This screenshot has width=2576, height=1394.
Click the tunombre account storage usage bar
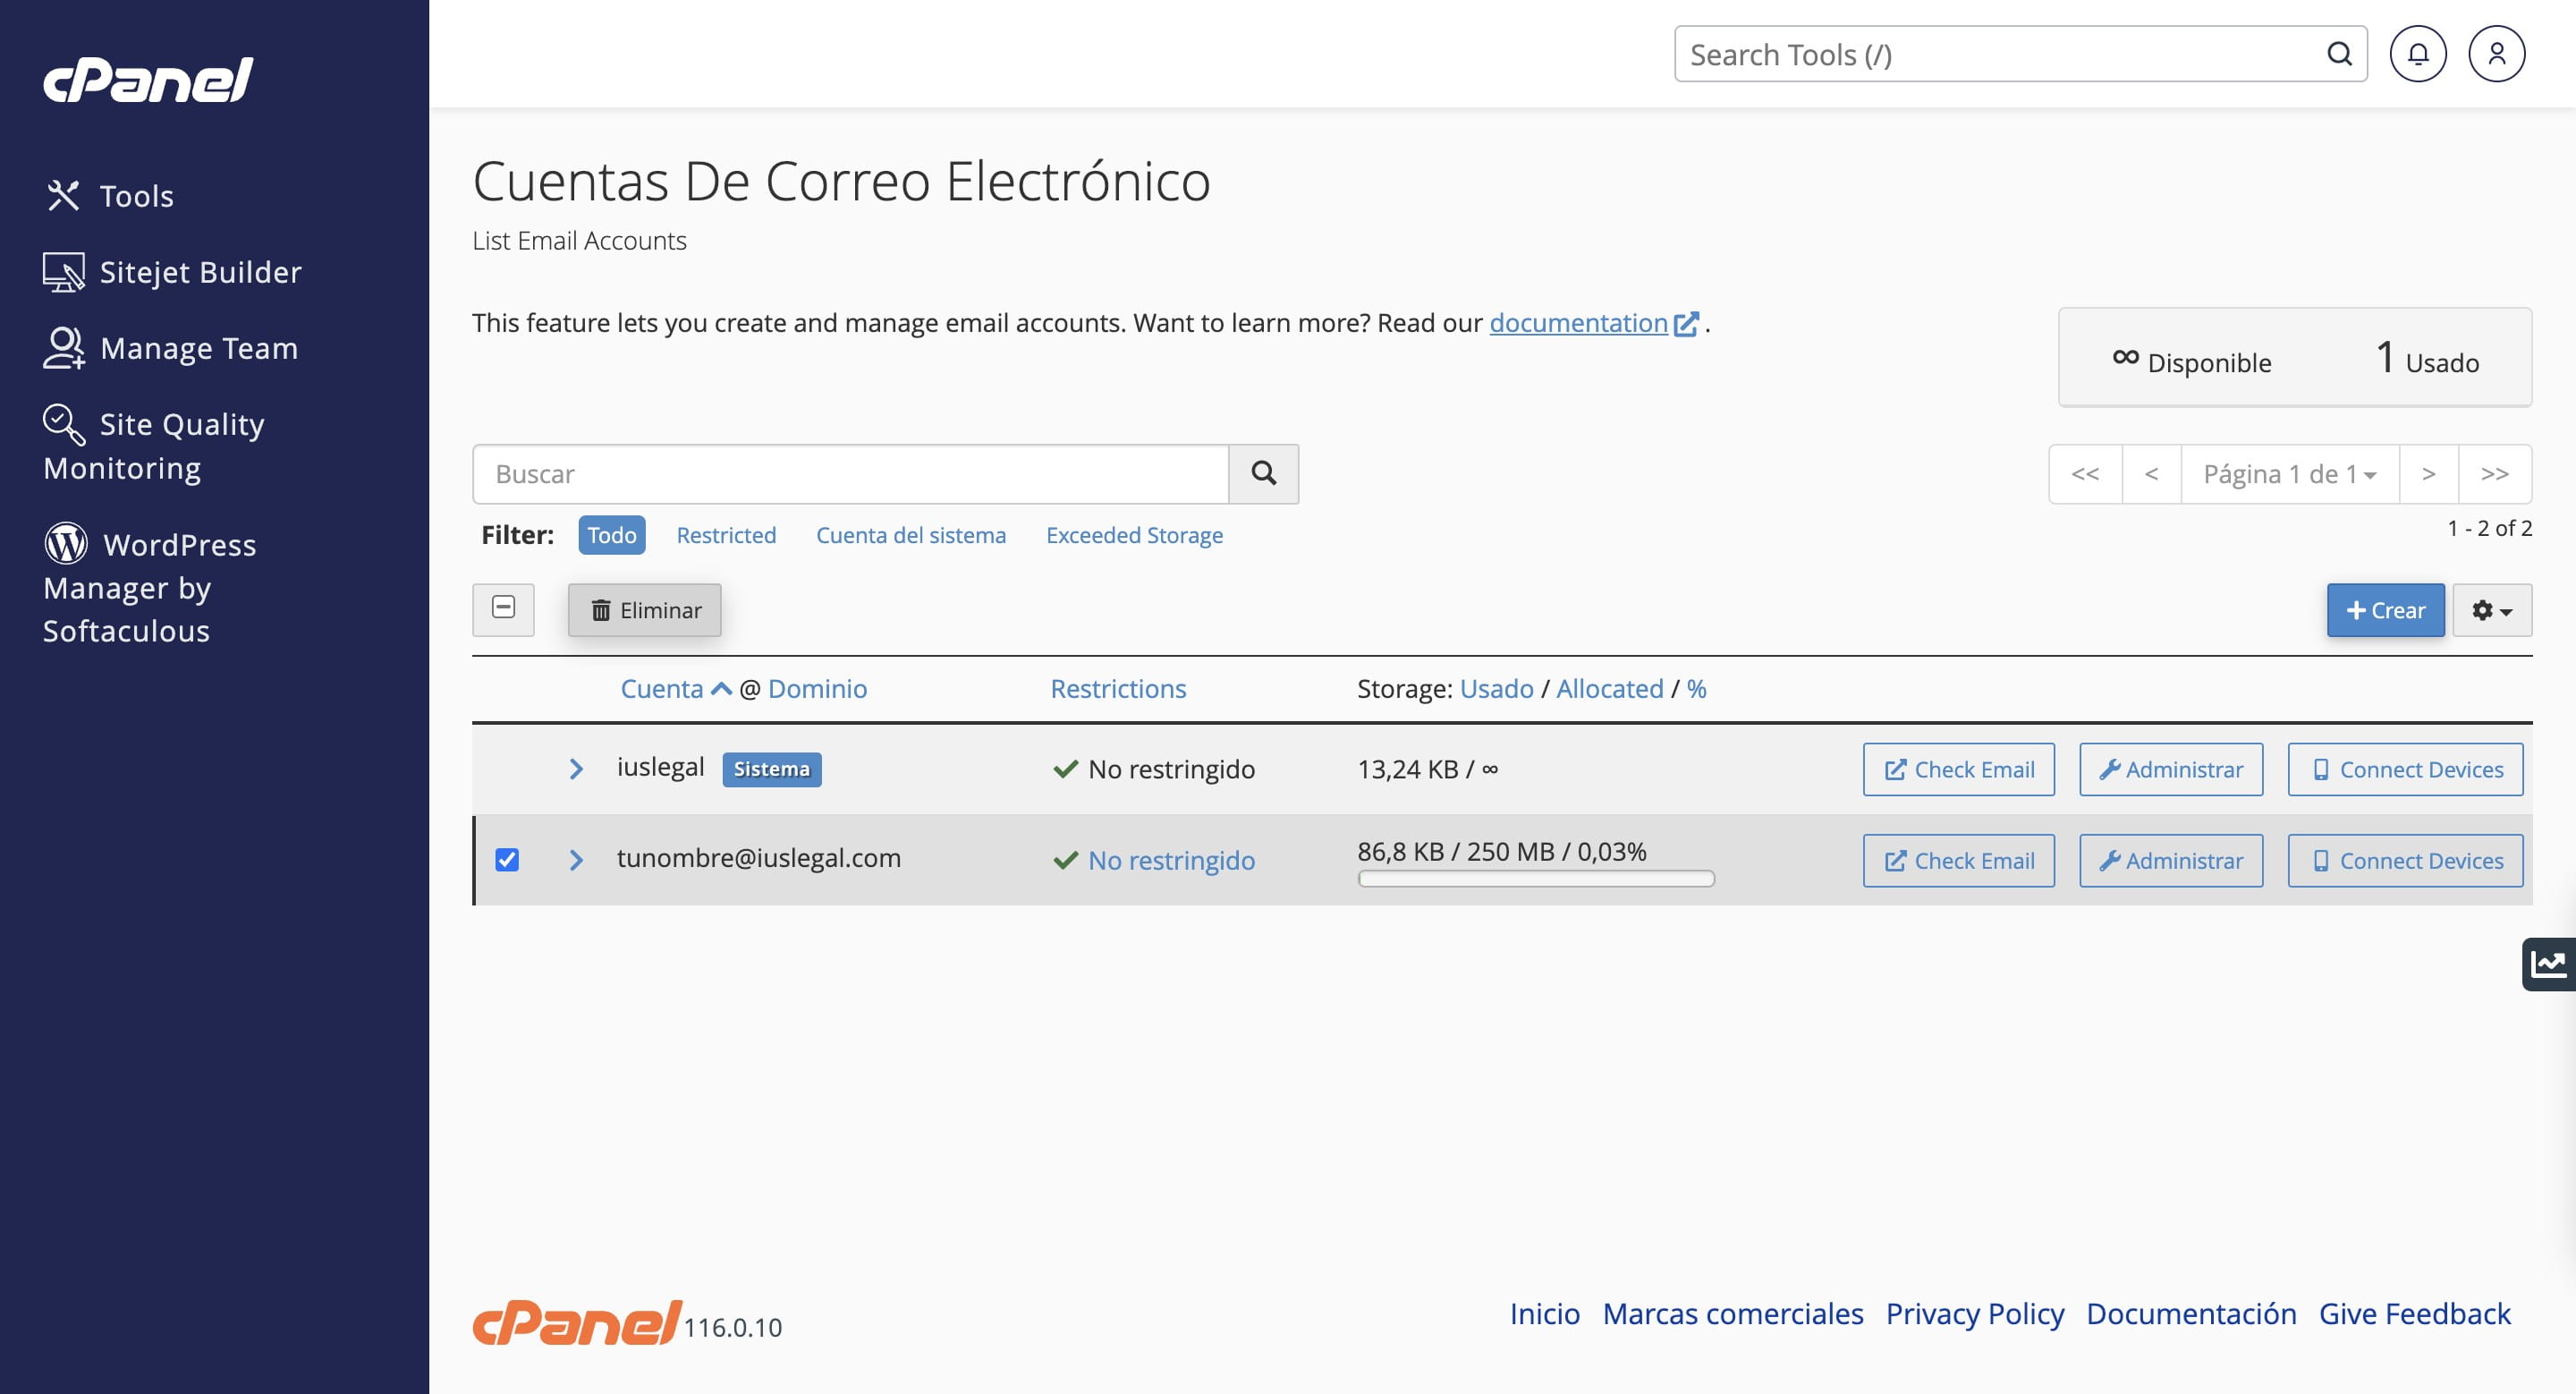click(x=1535, y=879)
